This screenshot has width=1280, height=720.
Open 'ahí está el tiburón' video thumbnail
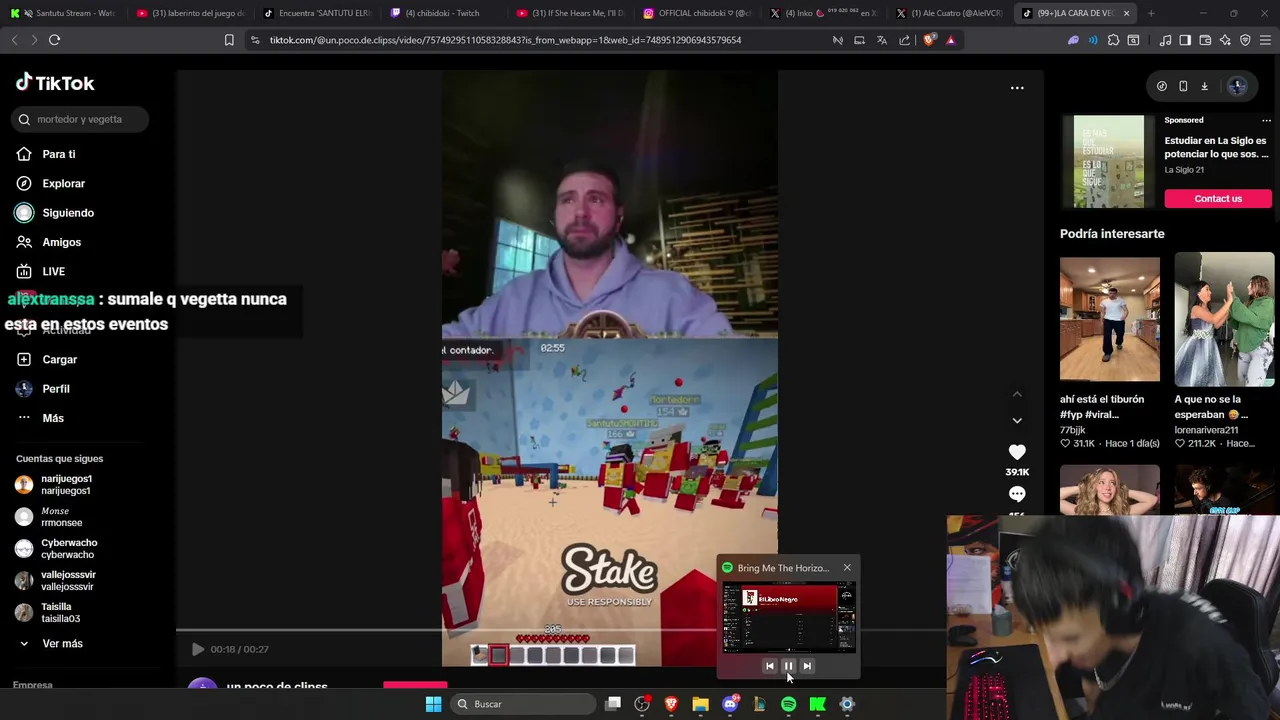(1110, 320)
